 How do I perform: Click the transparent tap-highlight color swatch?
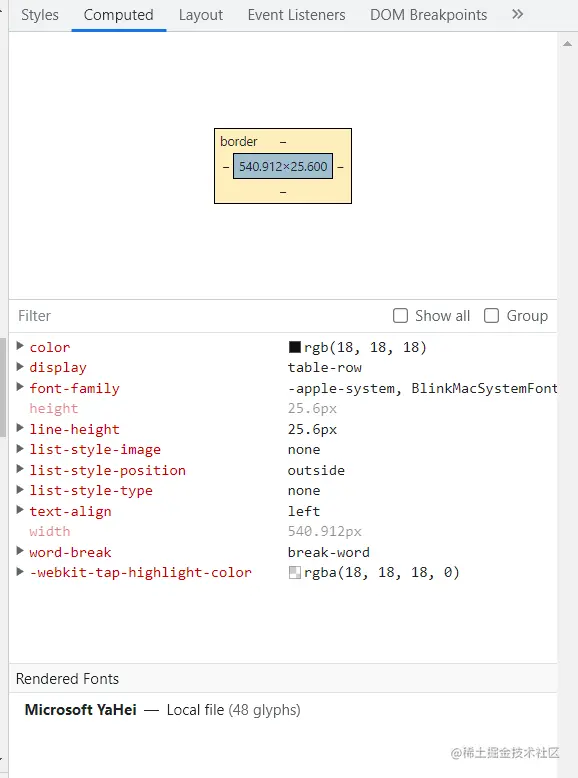point(295,573)
